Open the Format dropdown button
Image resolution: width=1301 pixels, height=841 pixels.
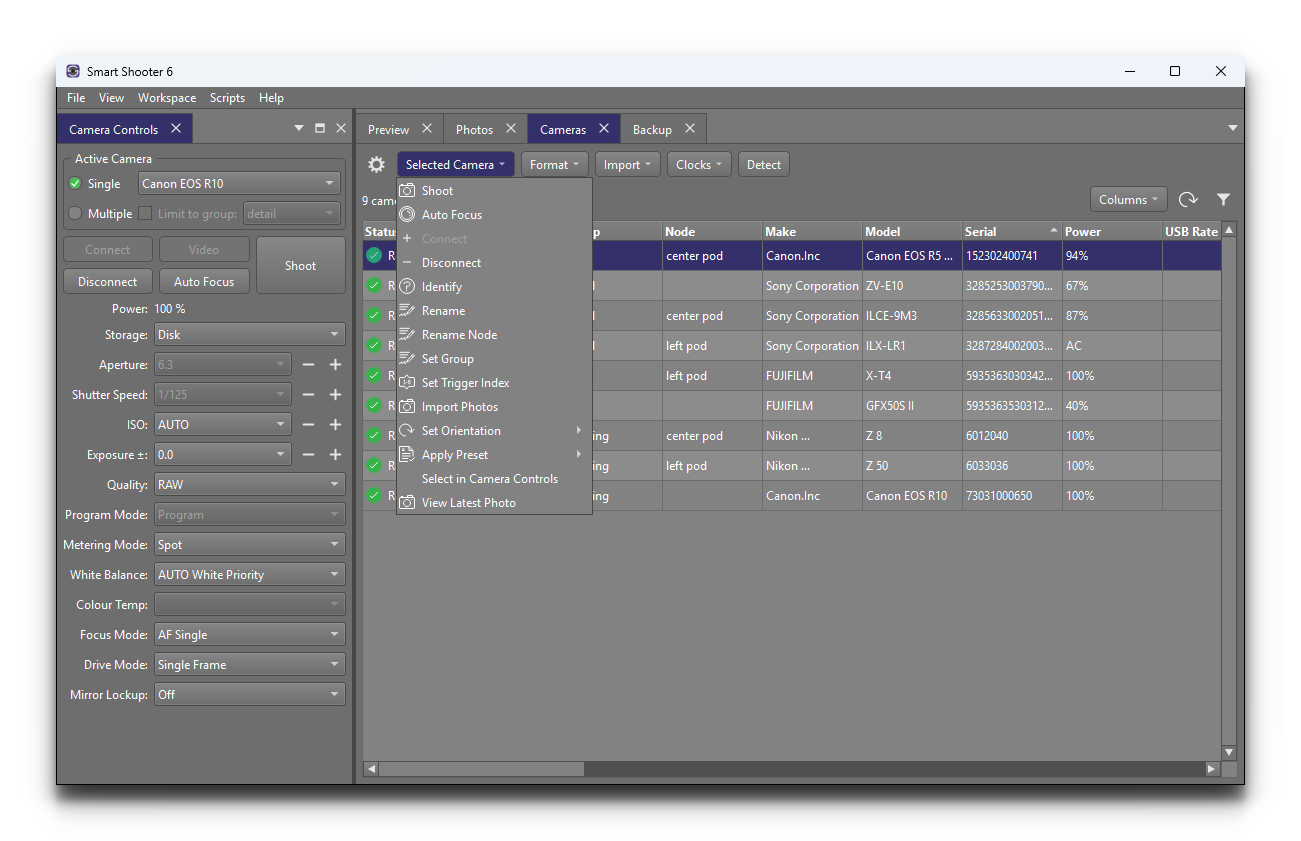coord(555,165)
